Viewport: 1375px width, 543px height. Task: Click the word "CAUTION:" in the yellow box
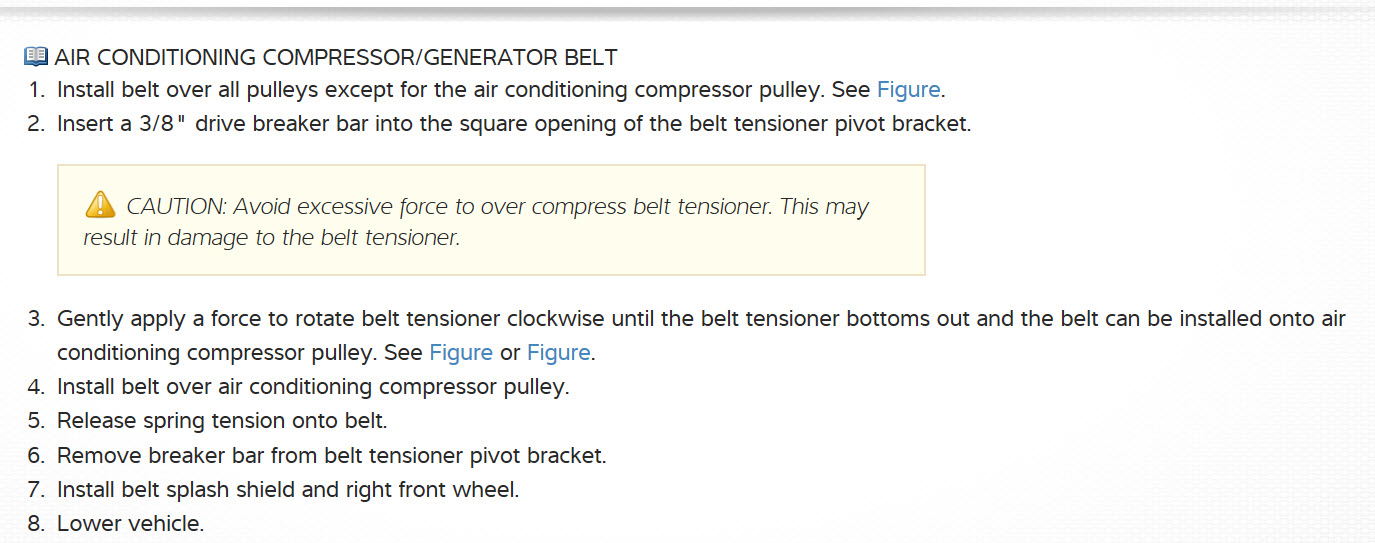(x=177, y=207)
